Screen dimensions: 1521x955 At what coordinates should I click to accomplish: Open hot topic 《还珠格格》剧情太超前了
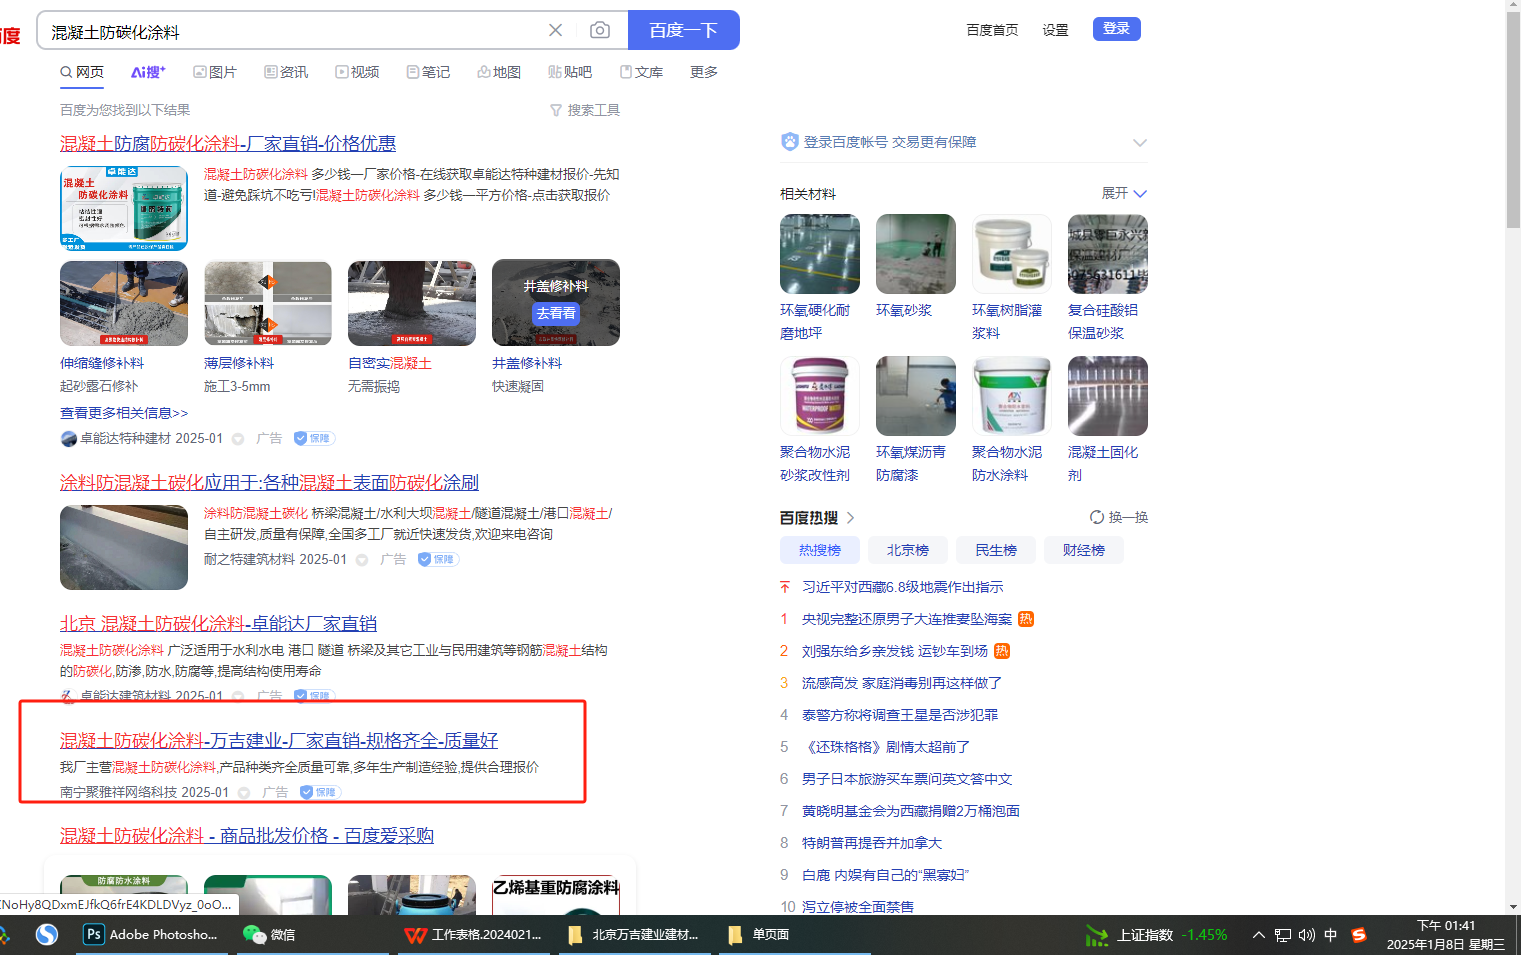pos(886,747)
